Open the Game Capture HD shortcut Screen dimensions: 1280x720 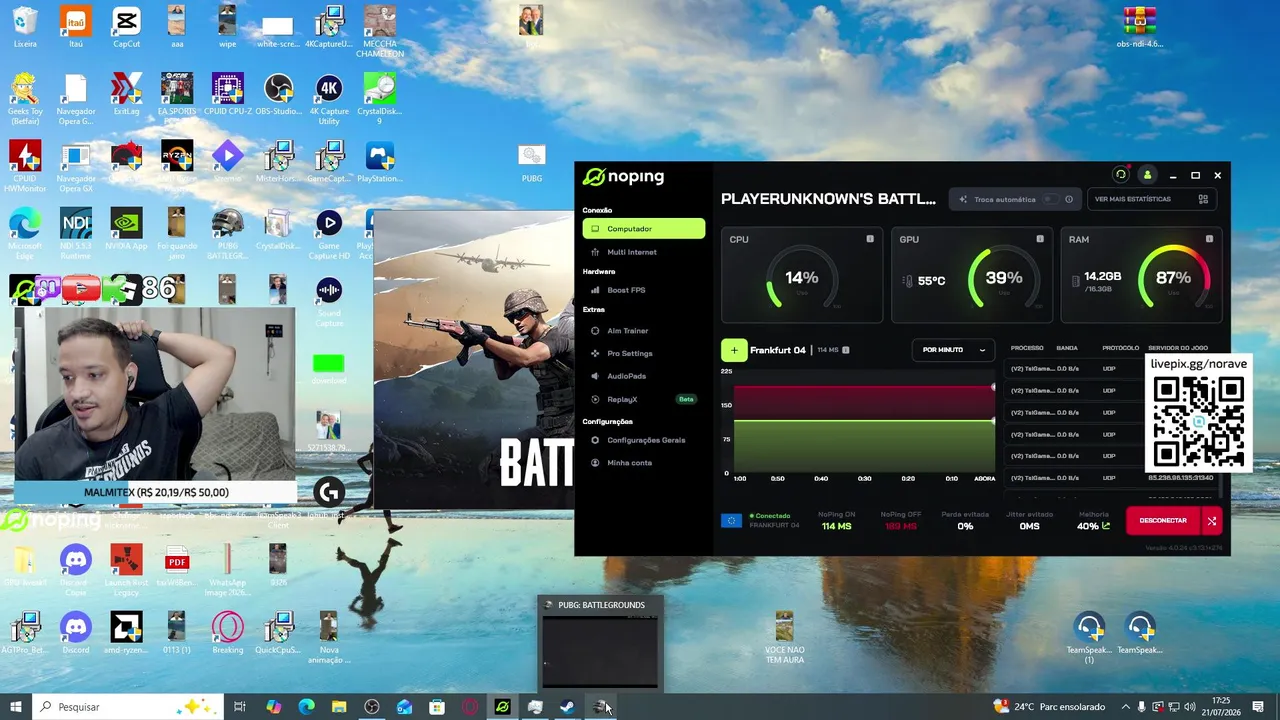[x=329, y=234]
